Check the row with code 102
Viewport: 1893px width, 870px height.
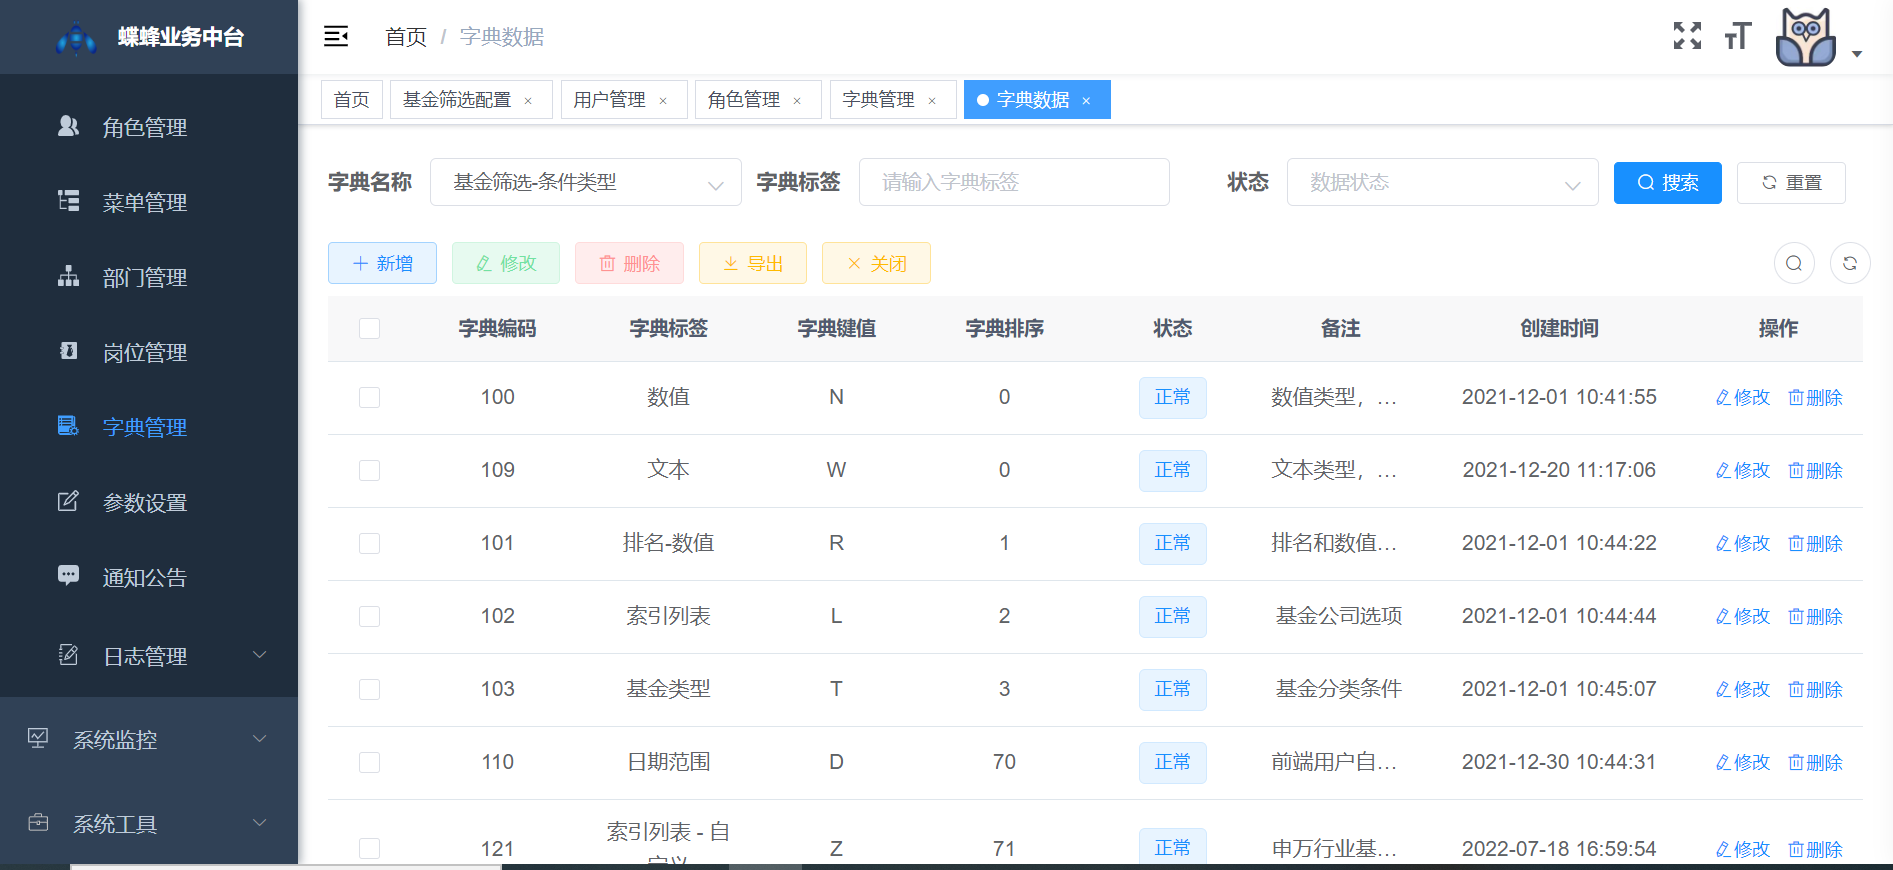click(369, 616)
